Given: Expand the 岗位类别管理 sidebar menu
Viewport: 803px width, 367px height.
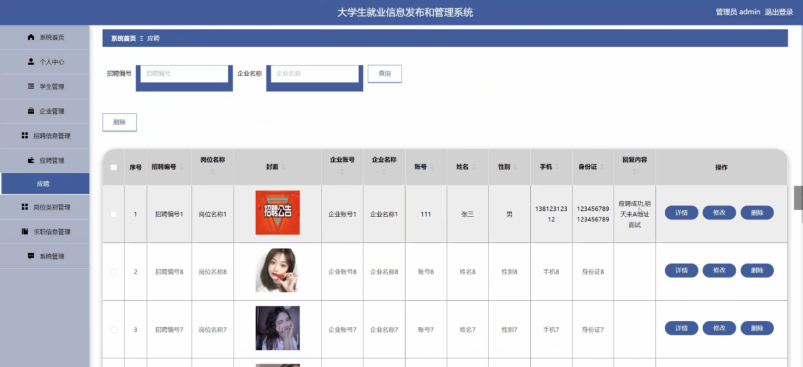Looking at the screenshot, I should [x=45, y=207].
